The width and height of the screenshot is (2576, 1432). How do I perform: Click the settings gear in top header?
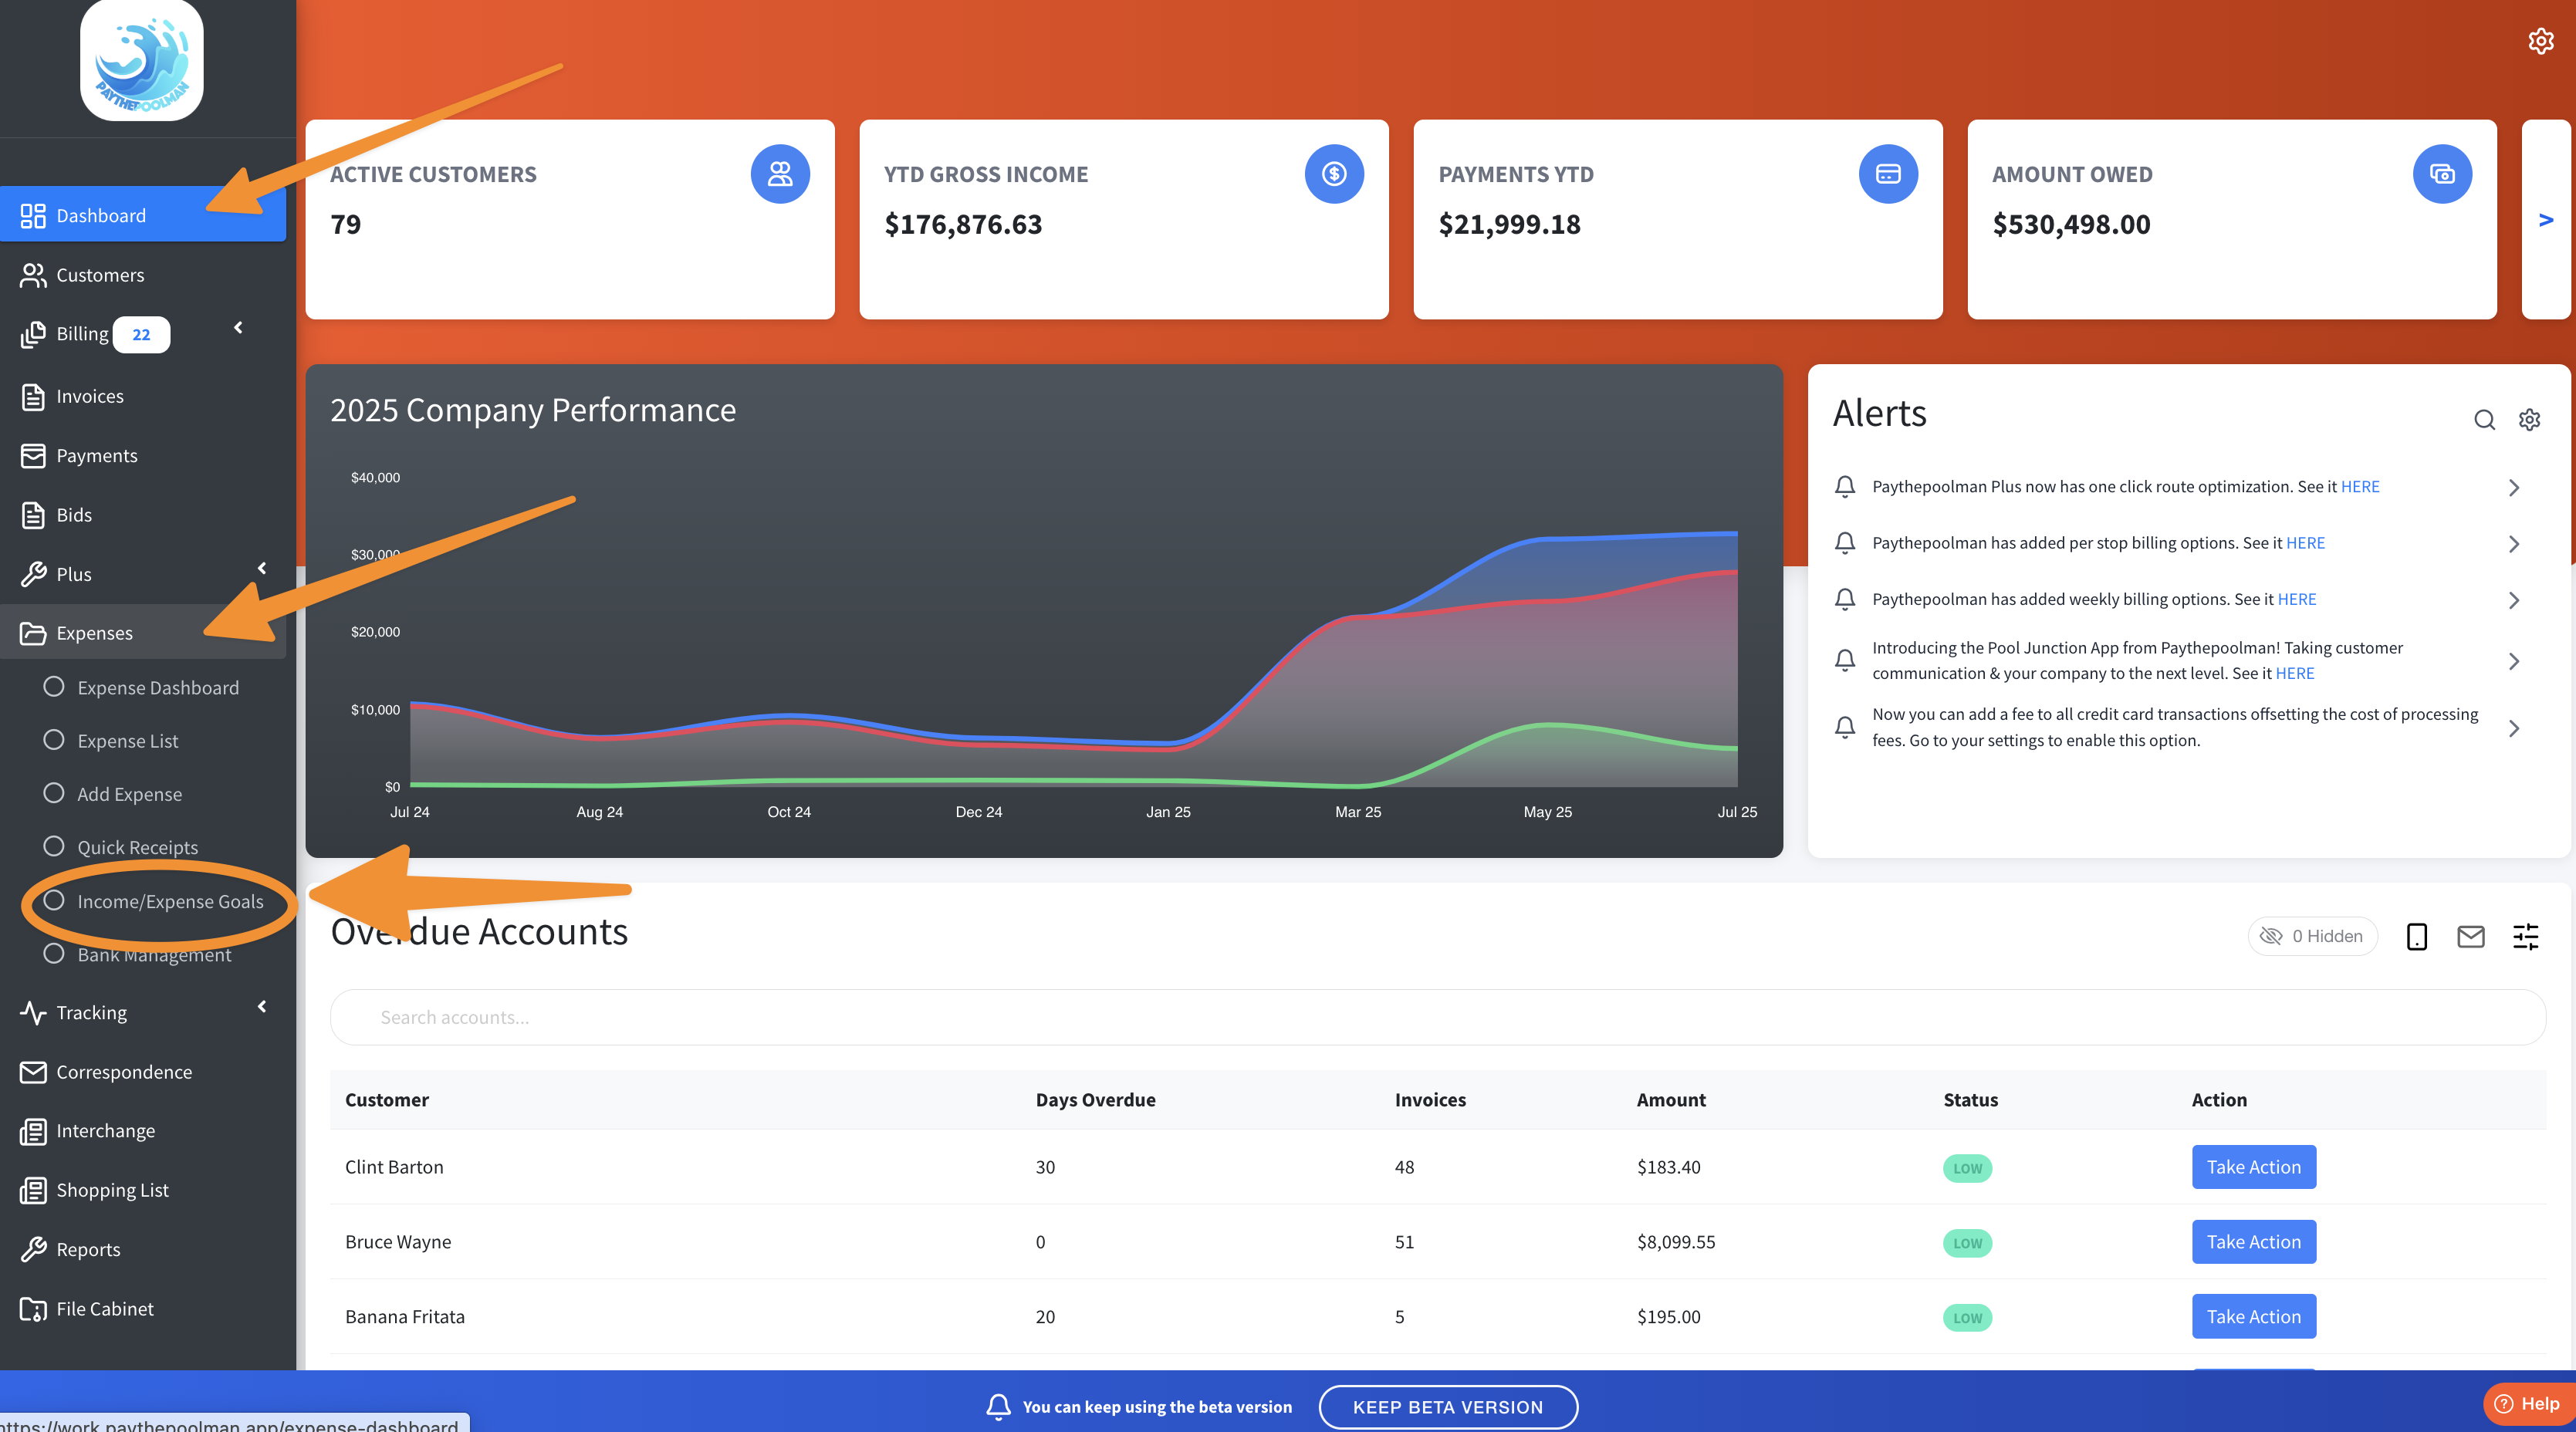[x=2540, y=41]
